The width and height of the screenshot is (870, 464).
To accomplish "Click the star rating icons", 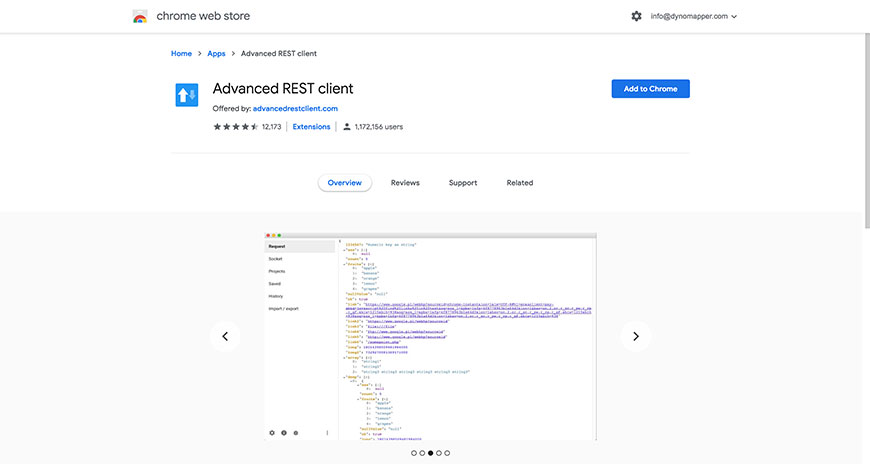I will point(235,127).
